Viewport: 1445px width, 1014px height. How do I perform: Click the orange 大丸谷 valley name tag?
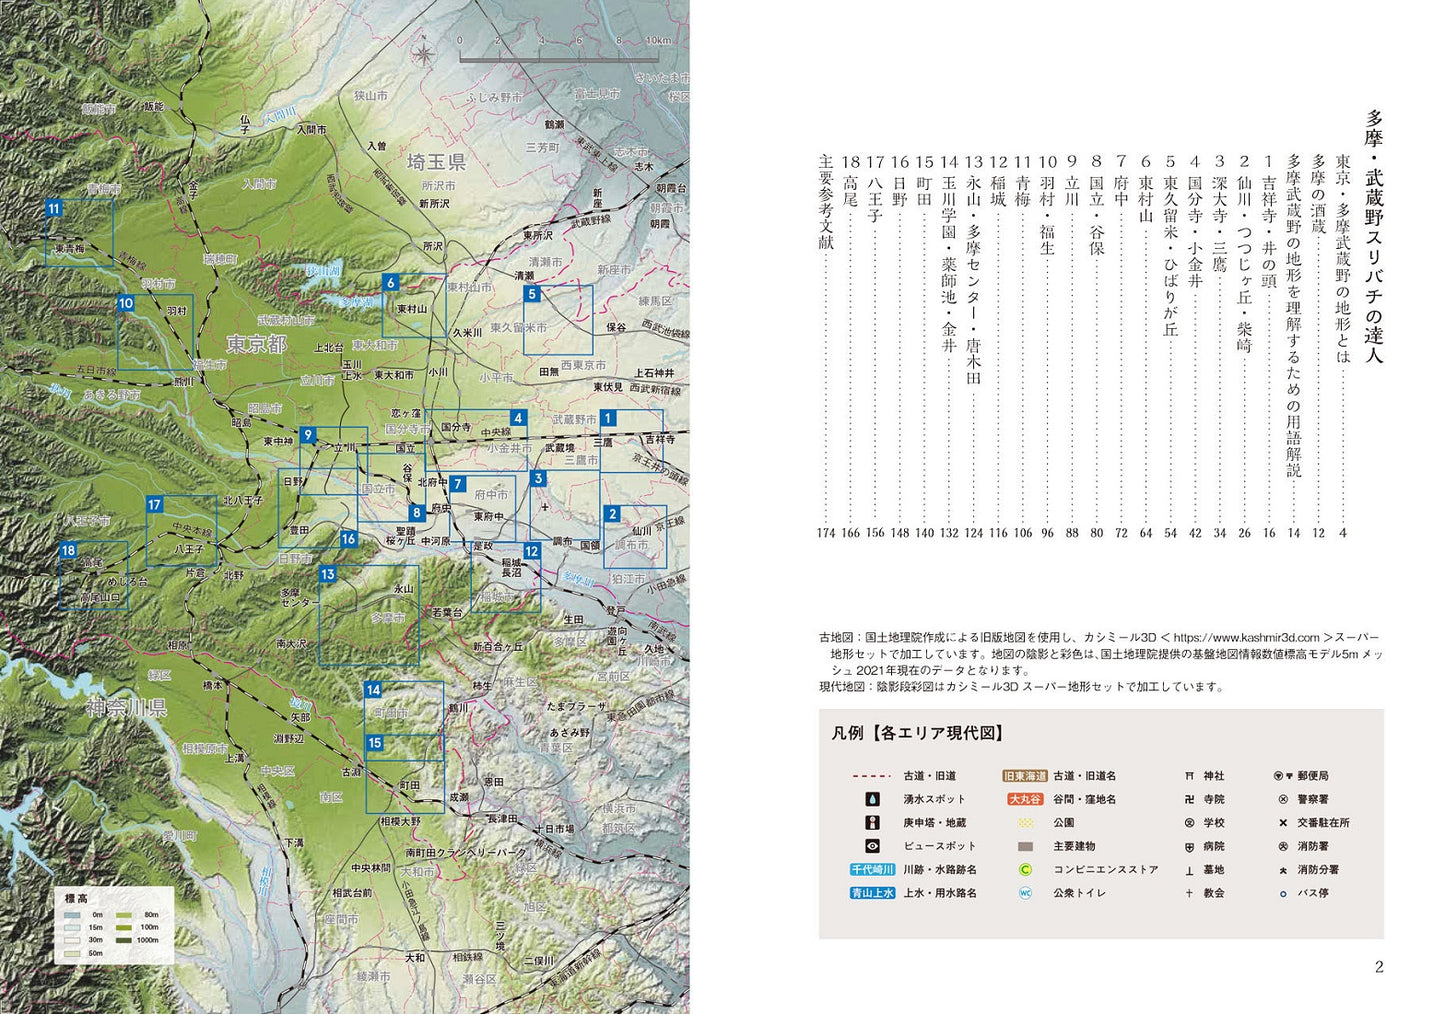click(1025, 799)
